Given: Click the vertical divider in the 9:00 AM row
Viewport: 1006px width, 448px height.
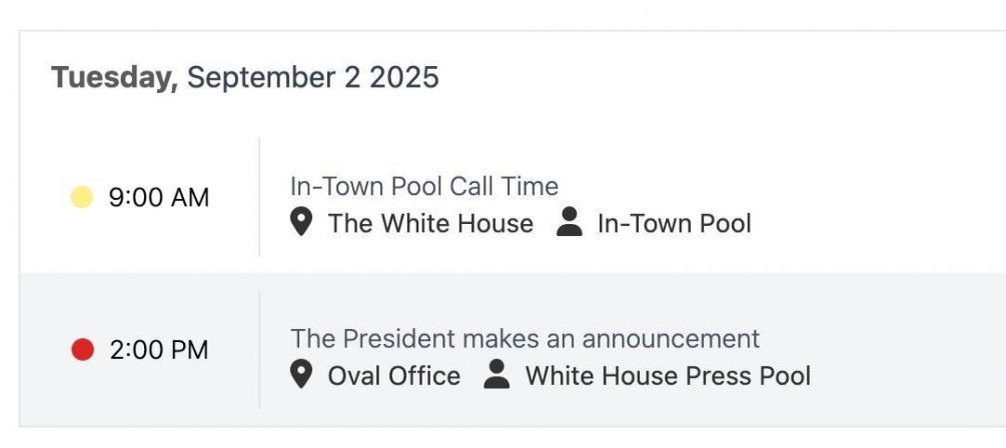Looking at the screenshot, I should [259, 197].
